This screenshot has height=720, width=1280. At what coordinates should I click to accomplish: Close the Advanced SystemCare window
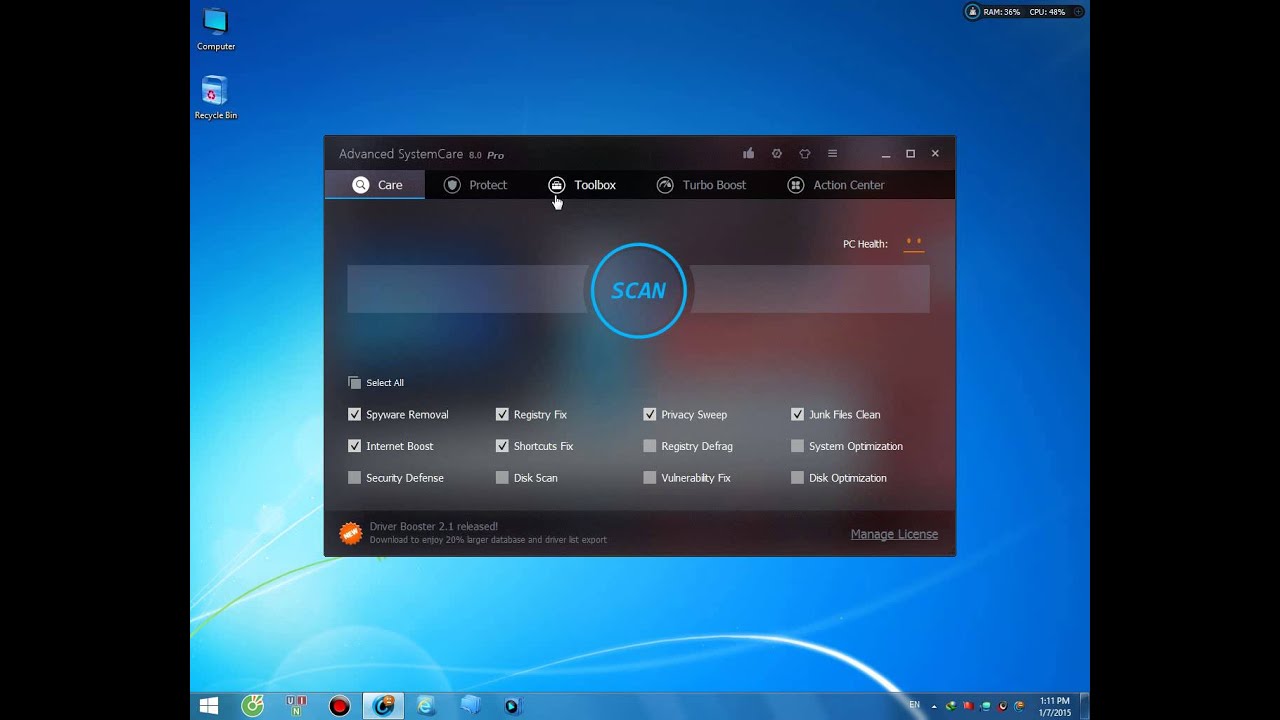(935, 154)
